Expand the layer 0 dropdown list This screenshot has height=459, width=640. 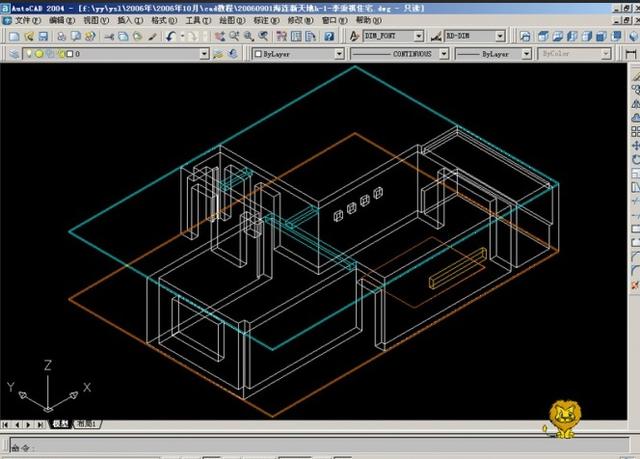coord(204,54)
